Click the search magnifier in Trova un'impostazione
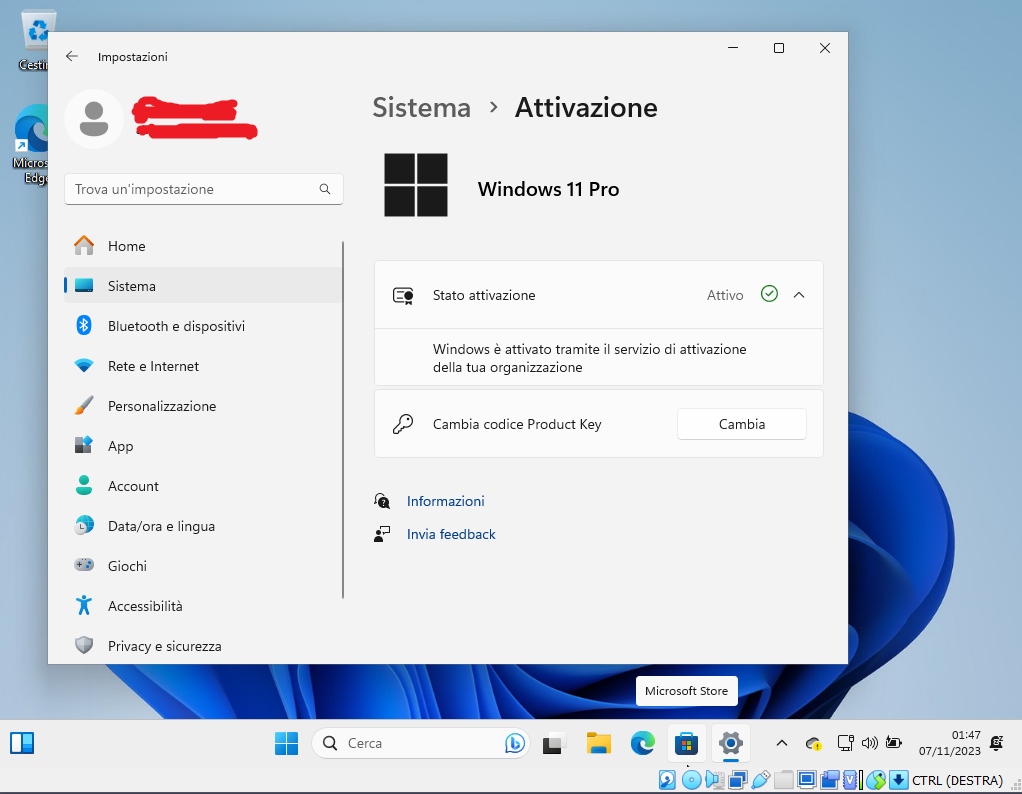1022x794 pixels. pos(325,189)
